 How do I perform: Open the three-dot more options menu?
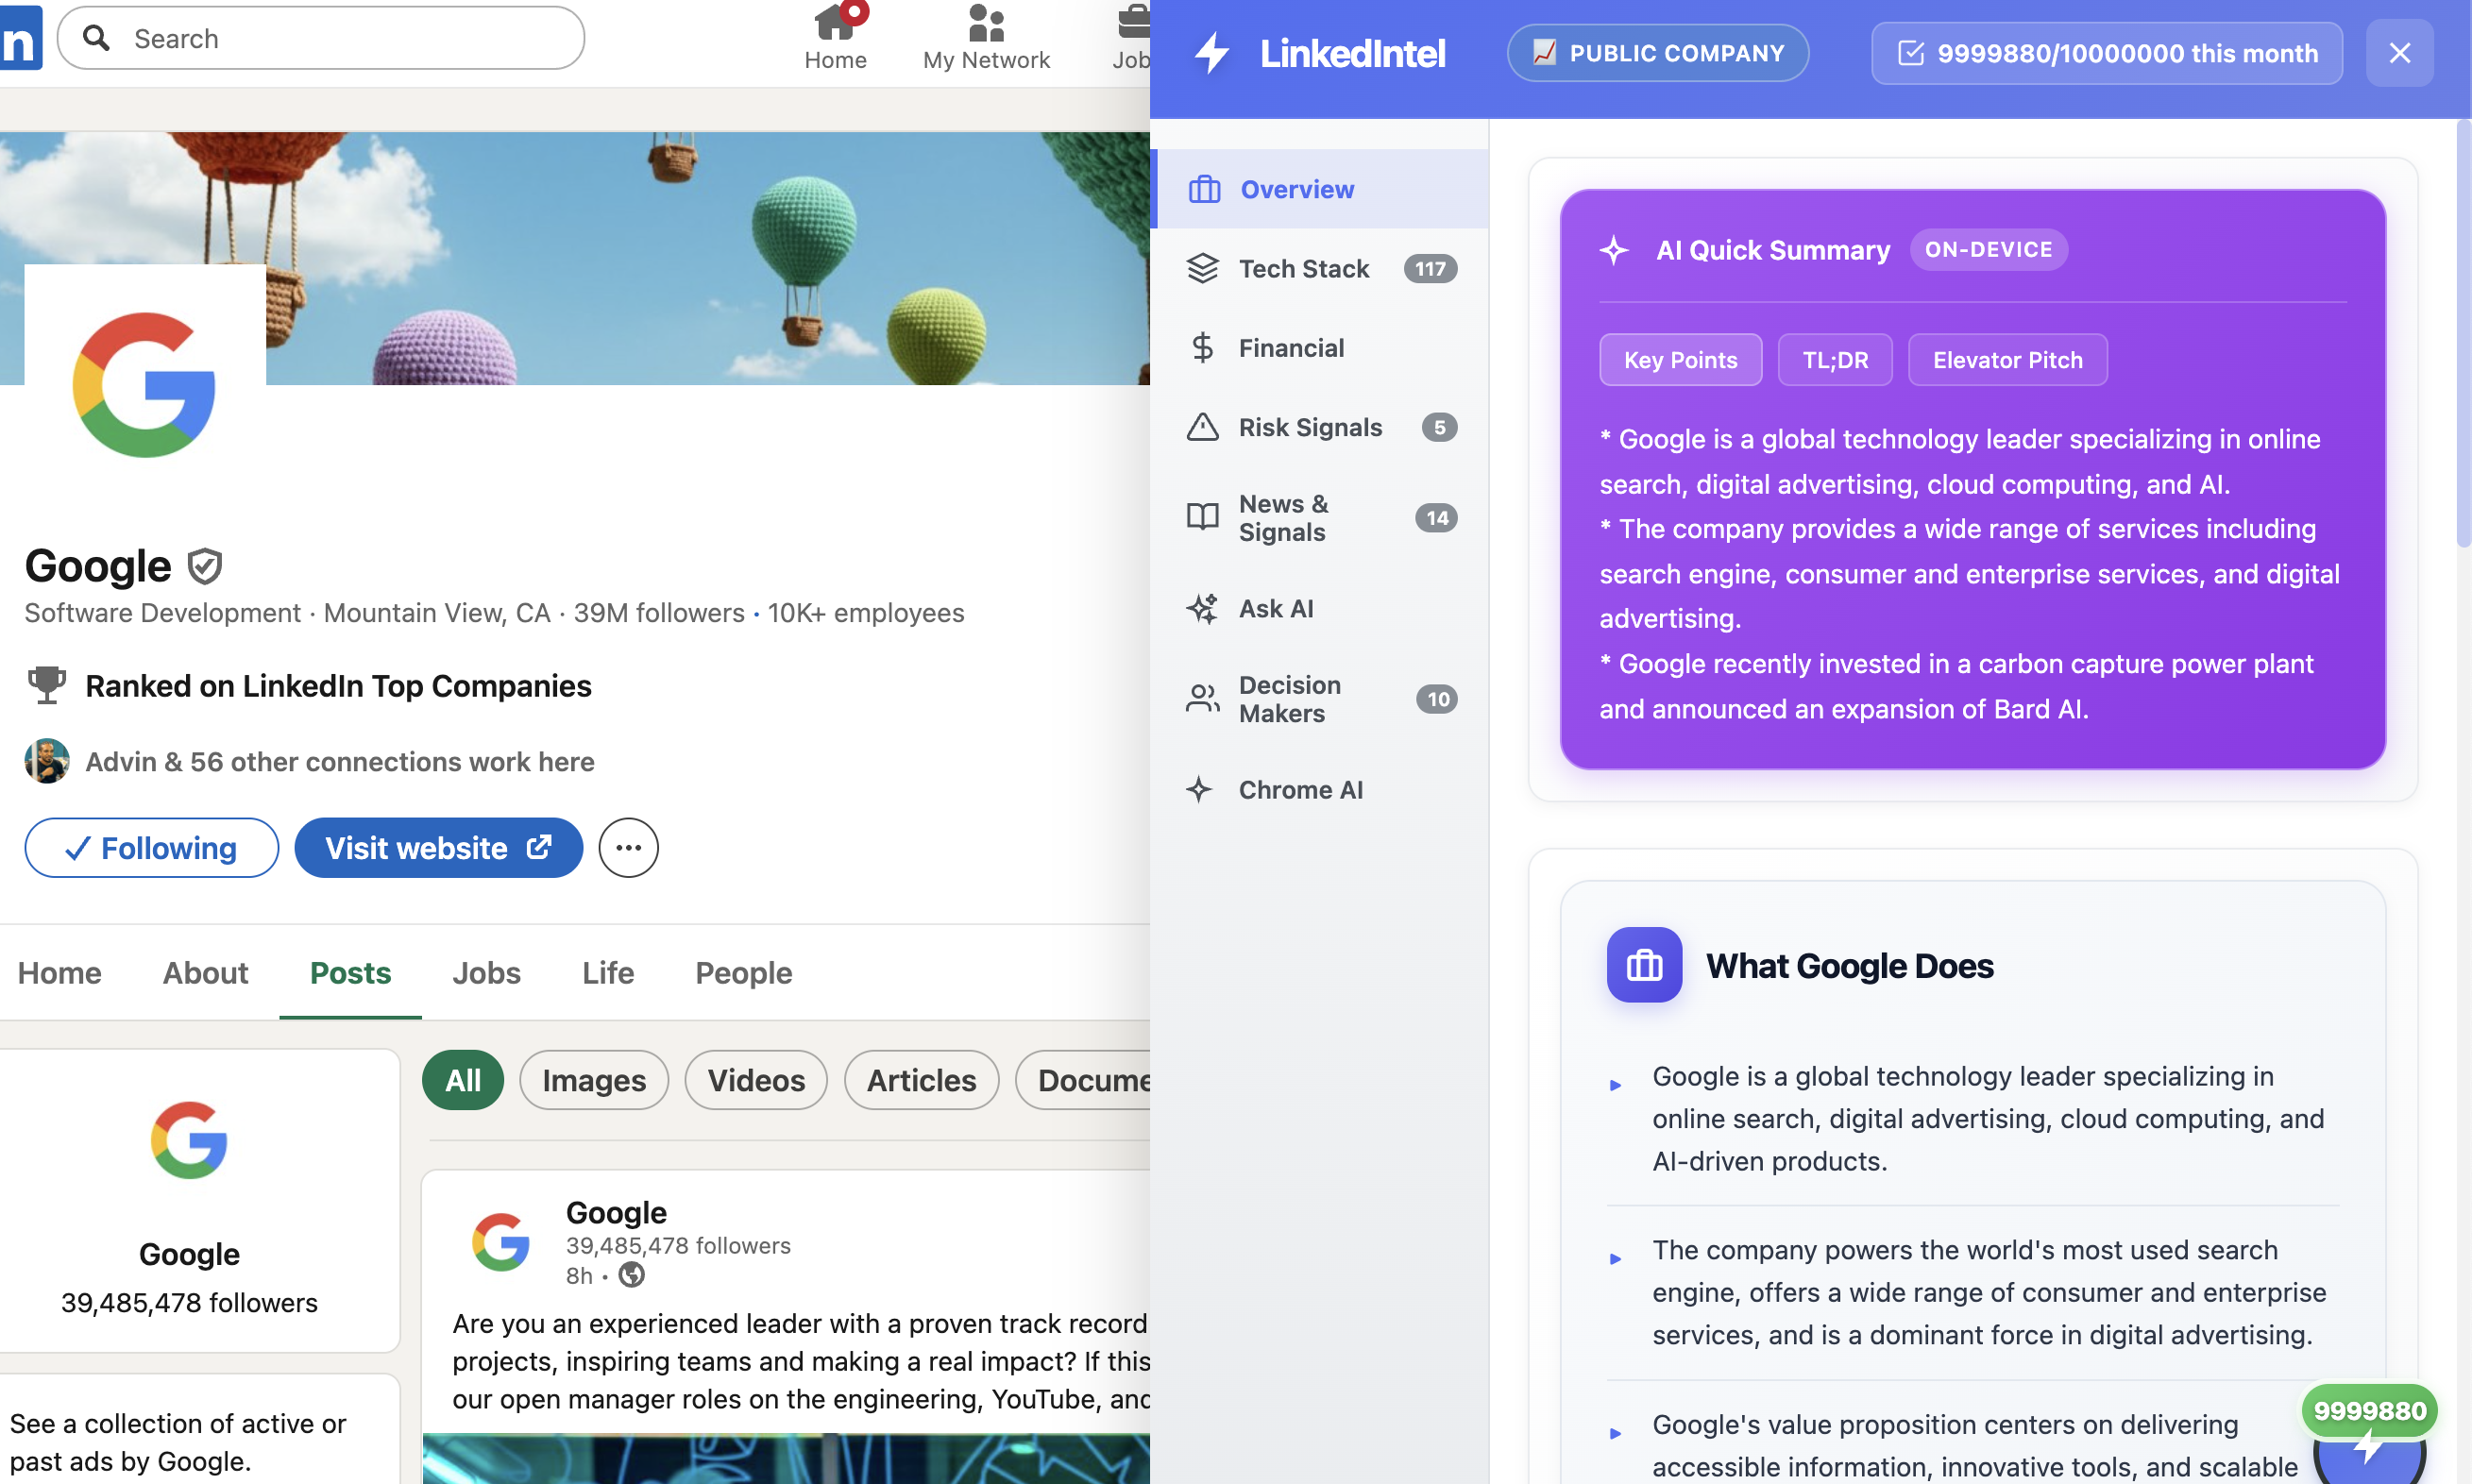(628, 848)
